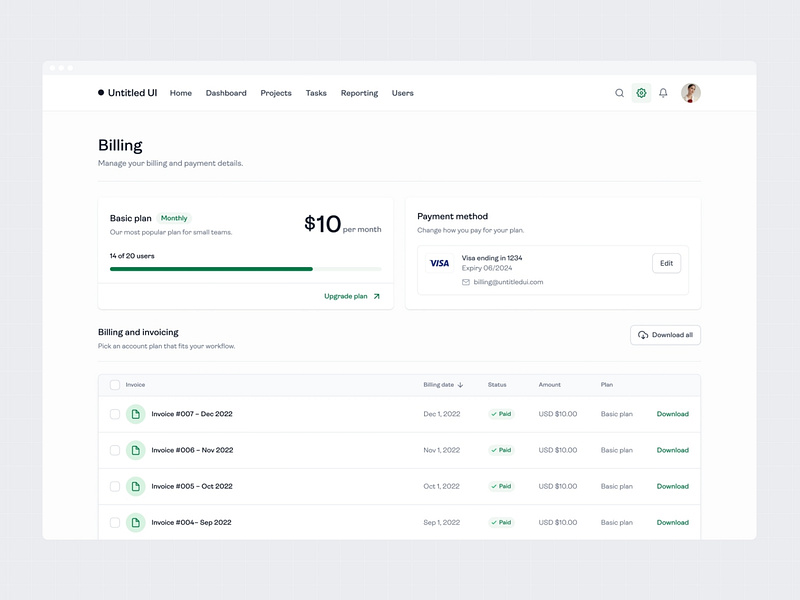Open the user avatar profile picture
This screenshot has width=800, height=600.
(x=690, y=93)
